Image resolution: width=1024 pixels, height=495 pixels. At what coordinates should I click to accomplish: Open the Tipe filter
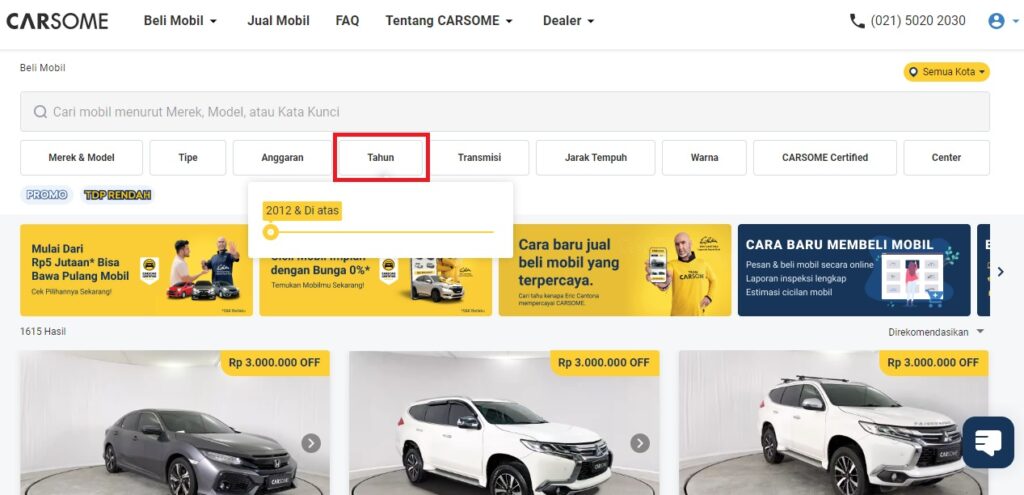188,157
